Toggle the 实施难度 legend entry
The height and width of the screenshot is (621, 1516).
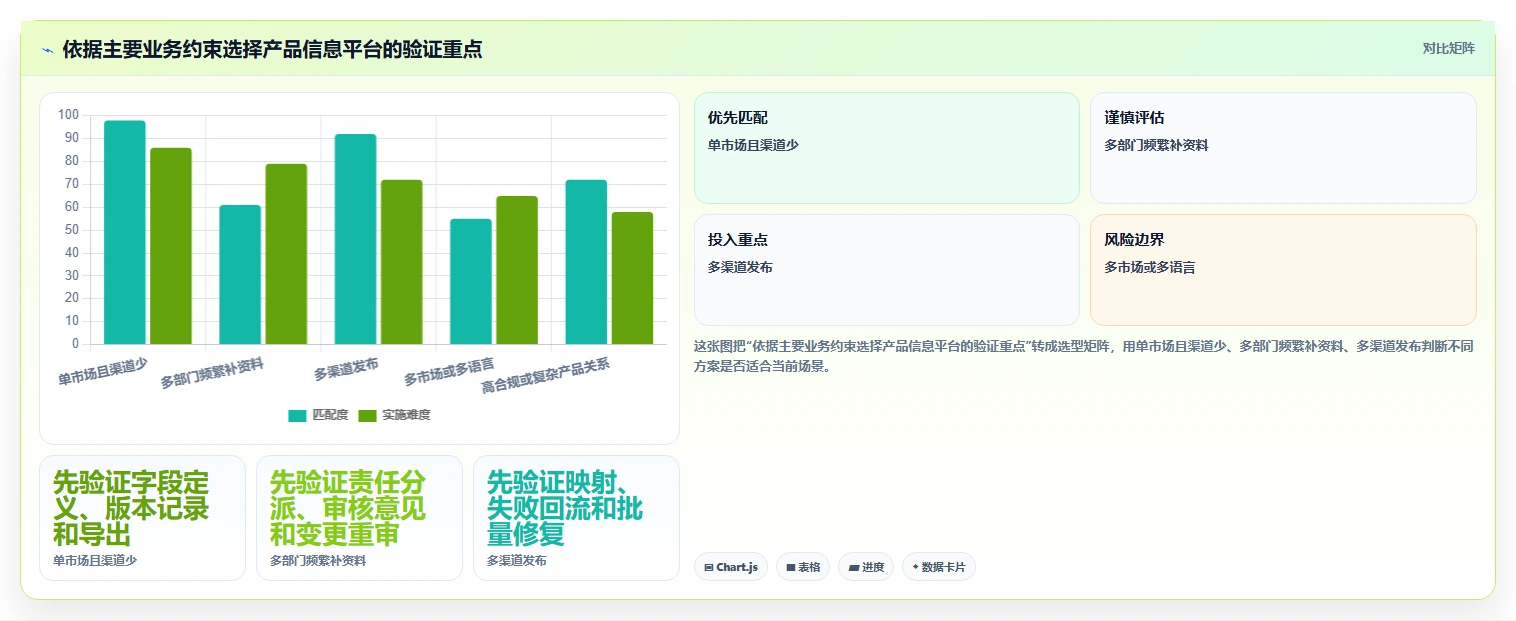click(x=394, y=415)
